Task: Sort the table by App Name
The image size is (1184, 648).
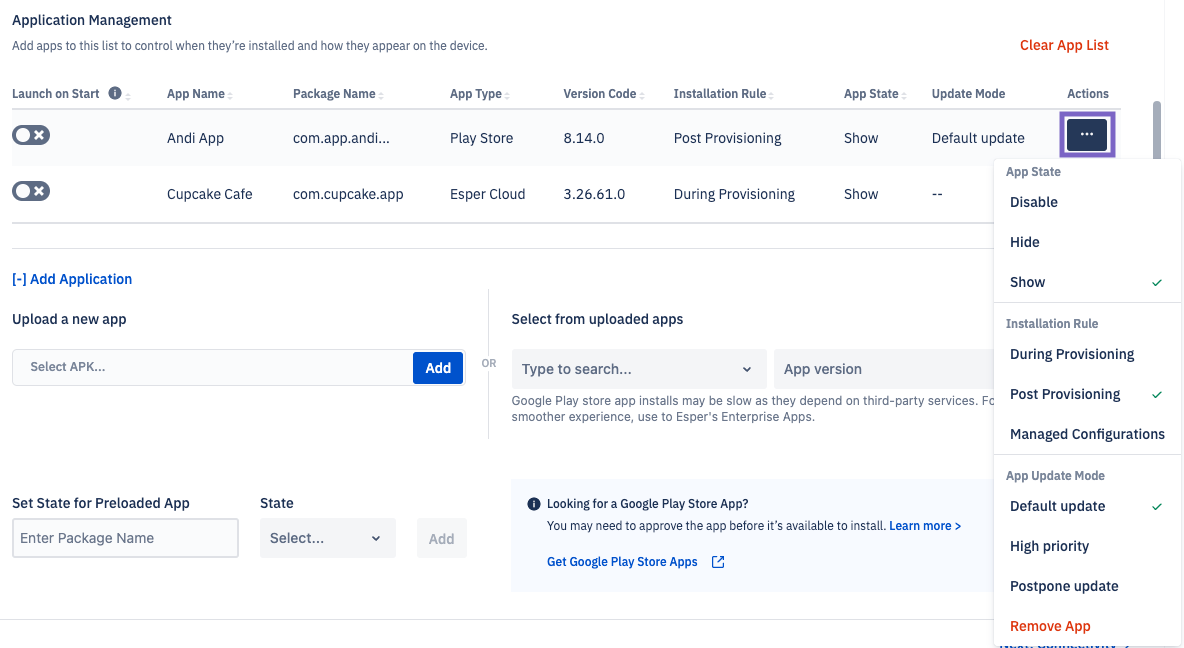Action: (230, 95)
